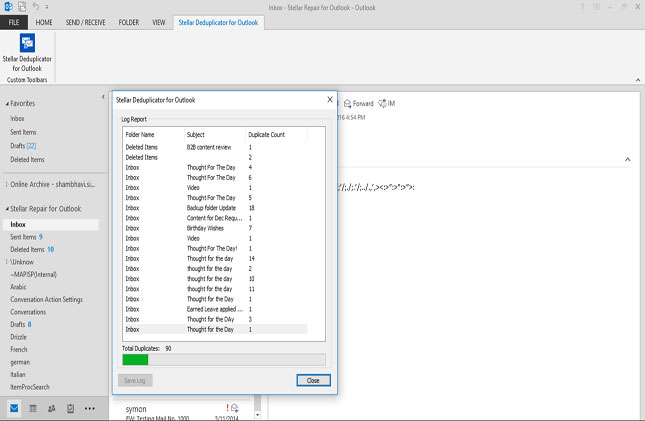Click the Undo icon in the quick access toolbar
Image resolution: width=645 pixels, height=421 pixels.
(35, 6)
